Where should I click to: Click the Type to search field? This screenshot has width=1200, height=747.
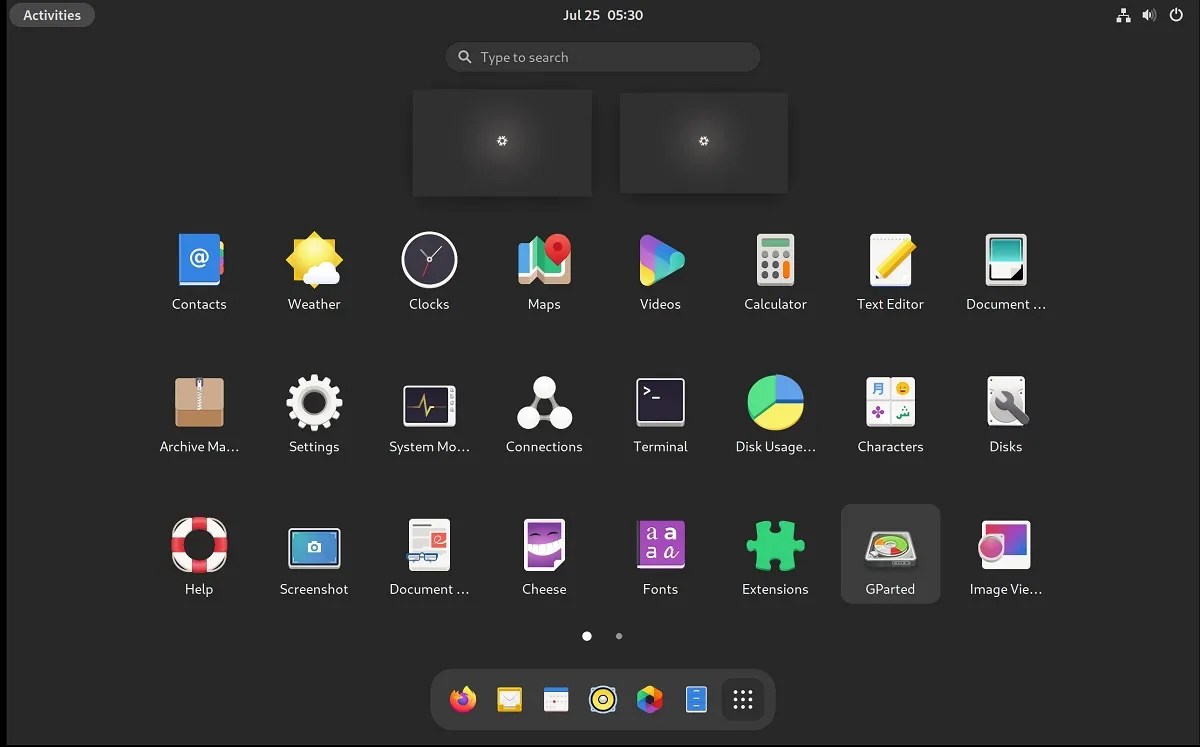tap(603, 57)
